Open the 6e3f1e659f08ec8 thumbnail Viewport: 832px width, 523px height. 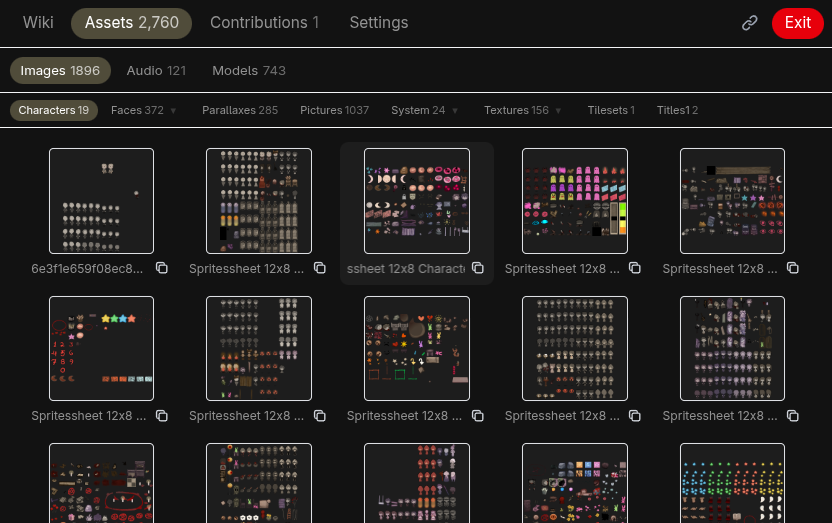point(101,201)
